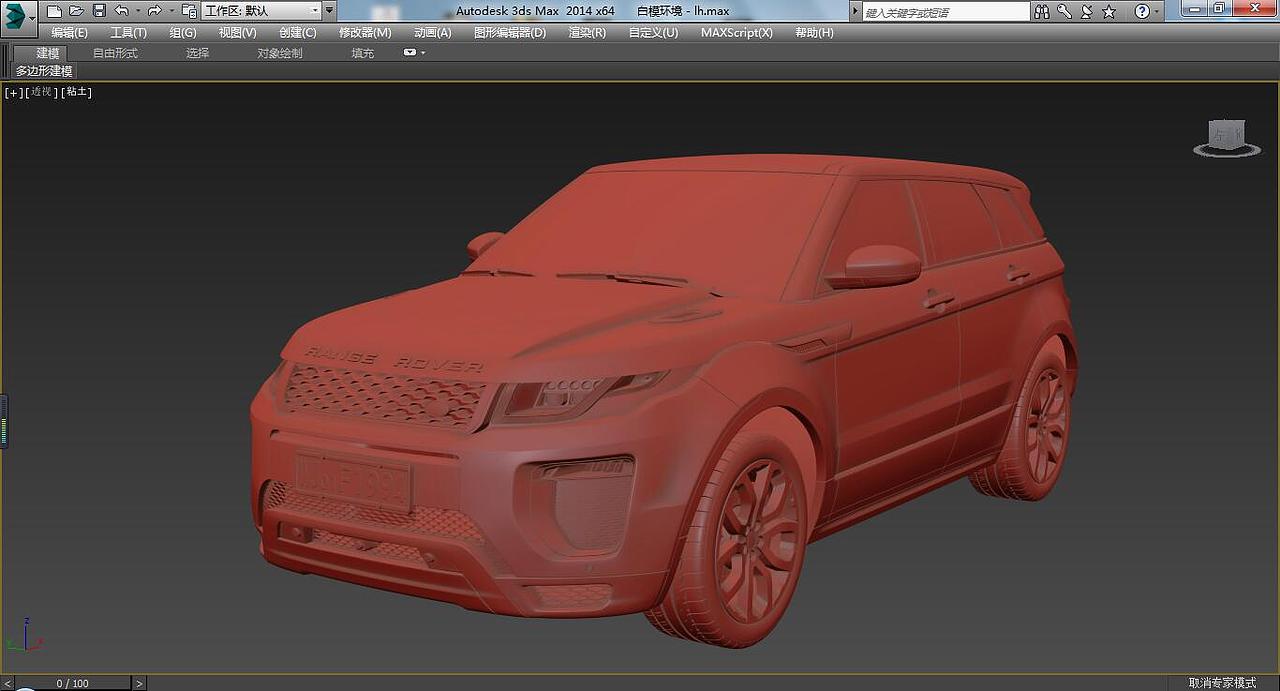This screenshot has height=691, width=1280.
Task: Click the left-edge collapsed panel handle
Action: click(3, 420)
